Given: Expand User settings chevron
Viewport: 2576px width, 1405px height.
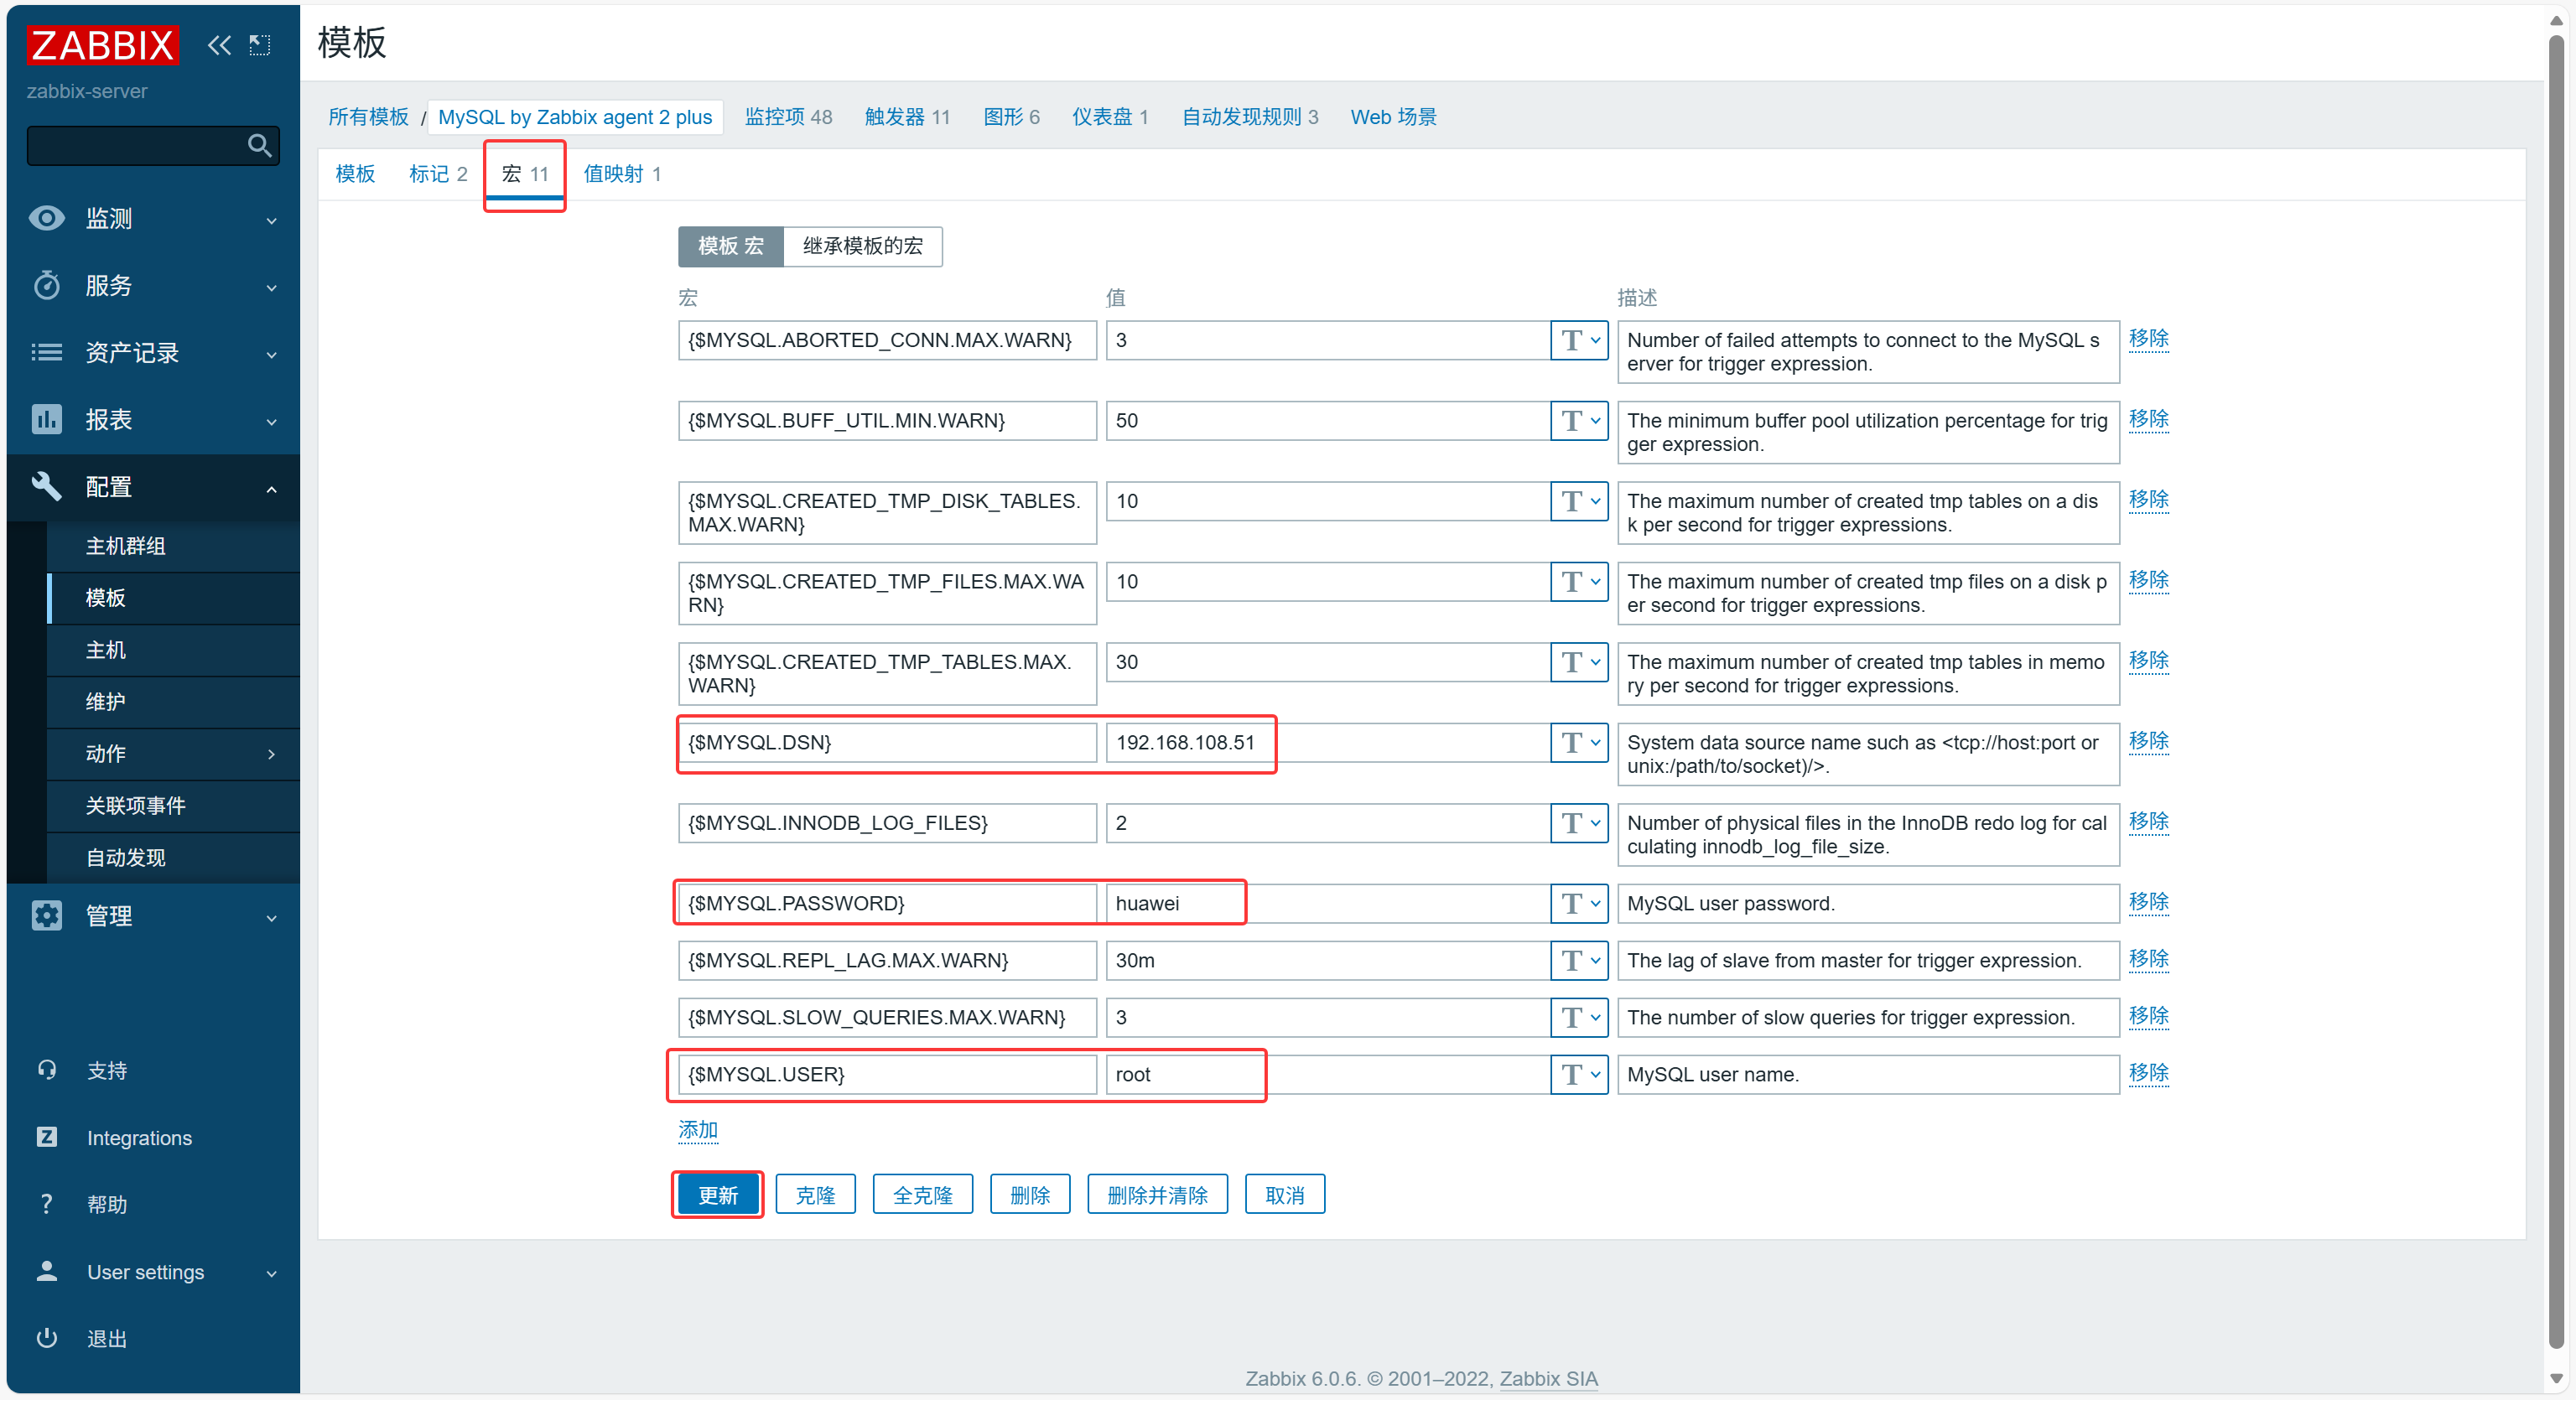Looking at the screenshot, I should coord(271,1273).
